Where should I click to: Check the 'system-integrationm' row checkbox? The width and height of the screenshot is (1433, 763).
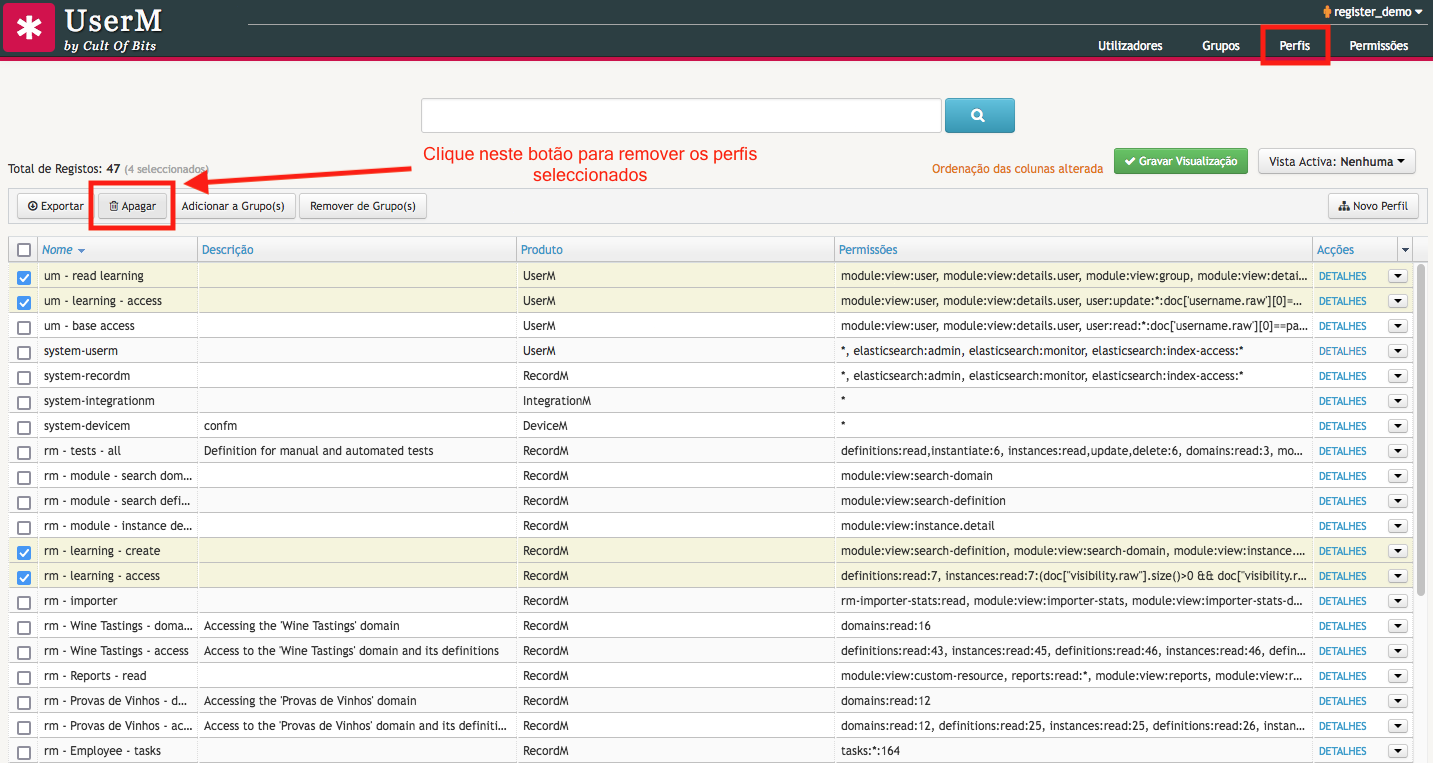click(24, 402)
